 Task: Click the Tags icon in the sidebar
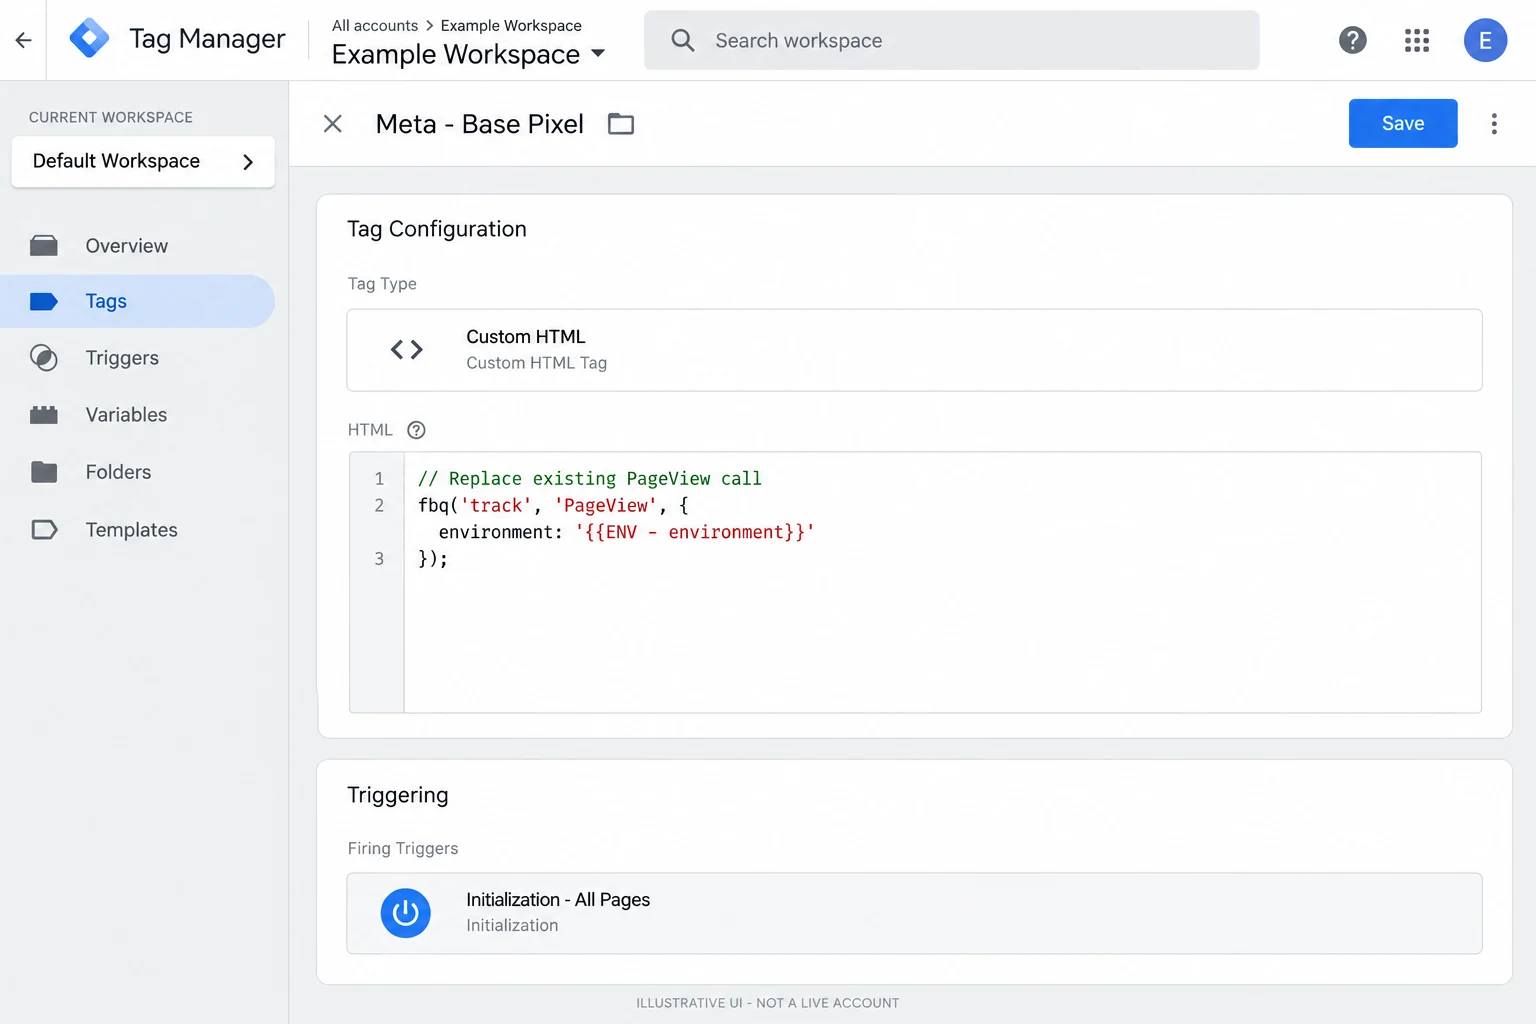pyautogui.click(x=44, y=302)
